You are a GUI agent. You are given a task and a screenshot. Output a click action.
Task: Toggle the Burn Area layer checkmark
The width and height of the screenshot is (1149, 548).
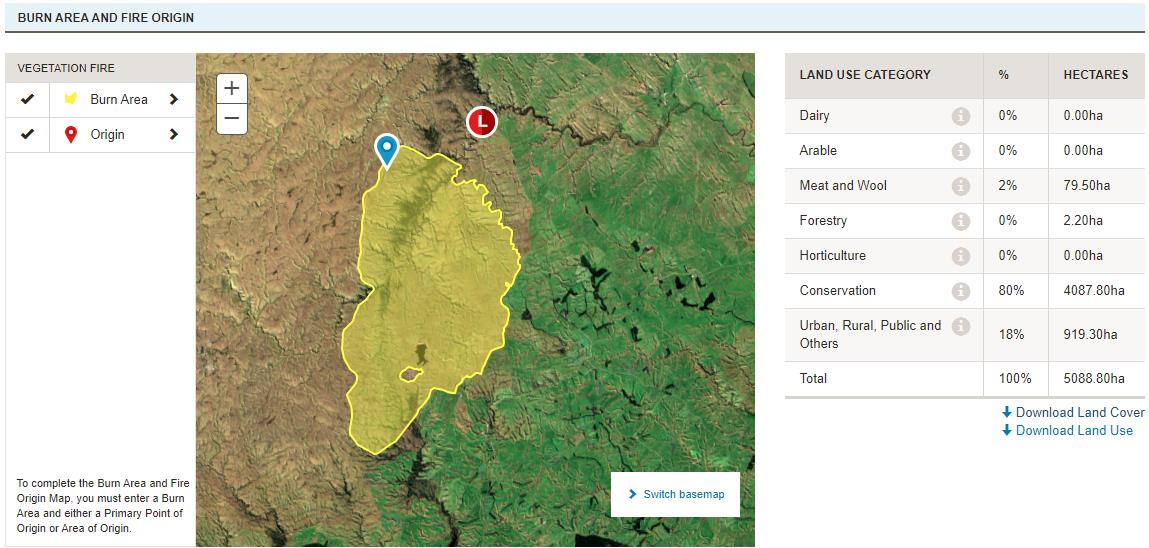28,99
